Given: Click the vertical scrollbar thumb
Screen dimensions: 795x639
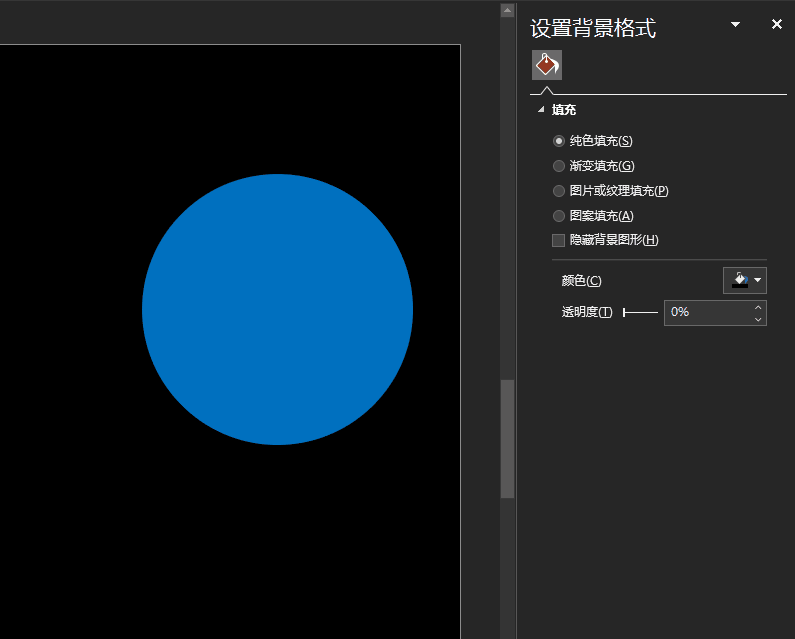Looking at the screenshot, I should [508, 439].
